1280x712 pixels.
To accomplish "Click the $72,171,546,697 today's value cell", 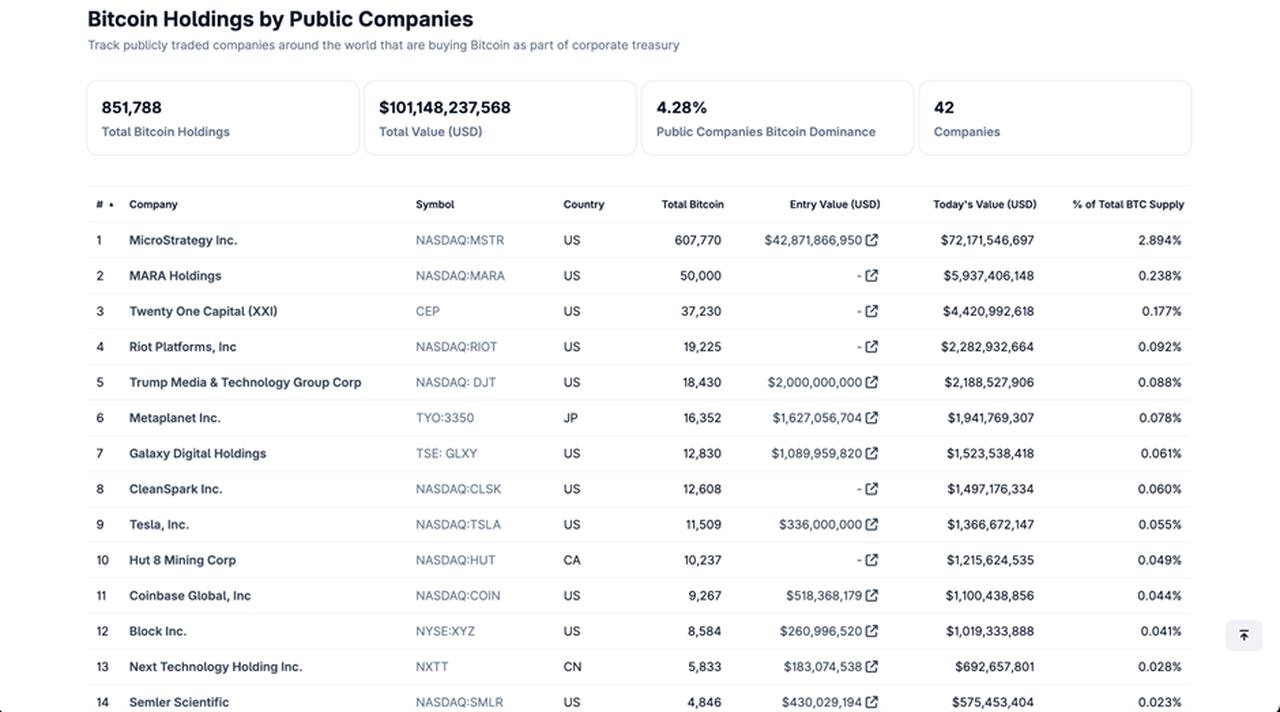I will (x=988, y=240).
